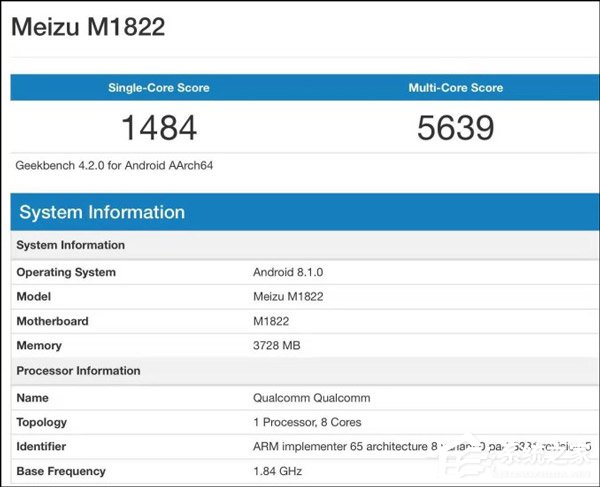The height and width of the screenshot is (487, 600).
Task: Click the Model row value Meizu M1822
Action: [x=288, y=296]
